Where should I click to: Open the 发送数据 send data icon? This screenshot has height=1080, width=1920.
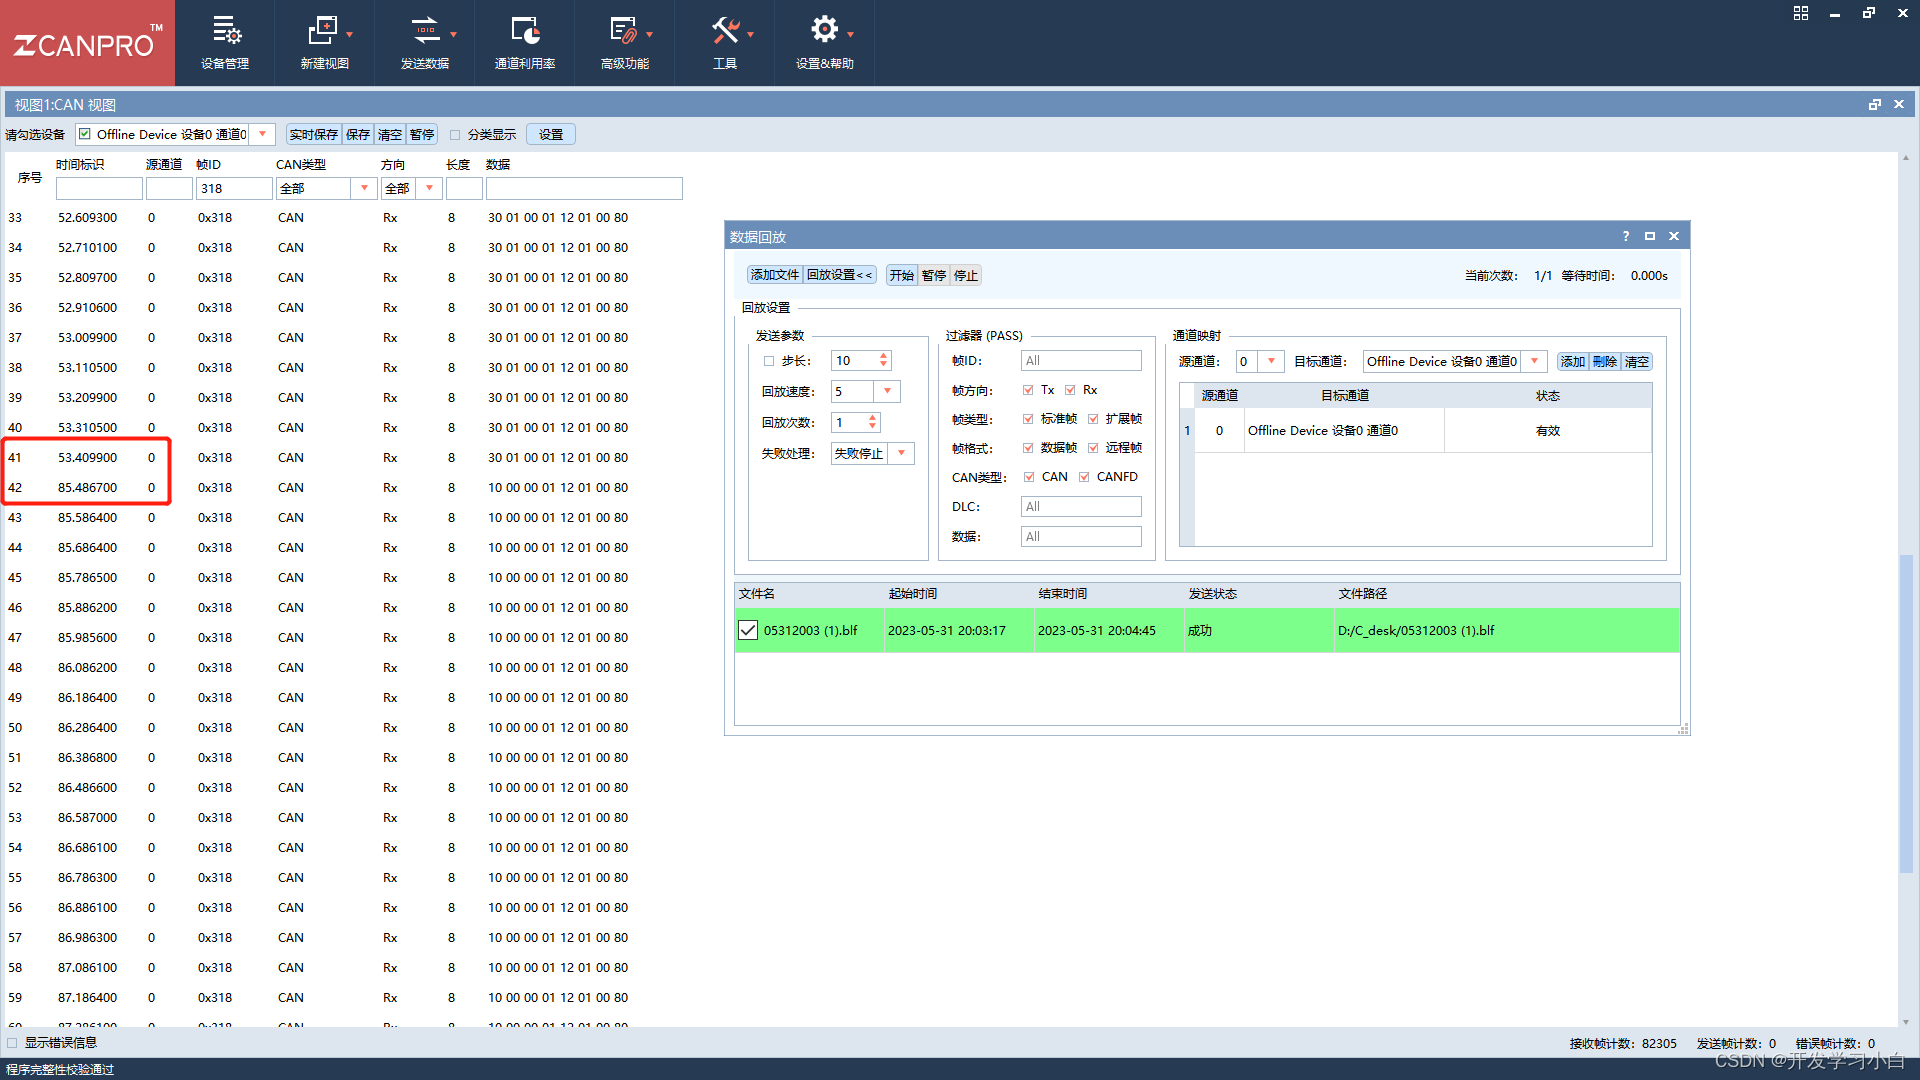coord(424,32)
